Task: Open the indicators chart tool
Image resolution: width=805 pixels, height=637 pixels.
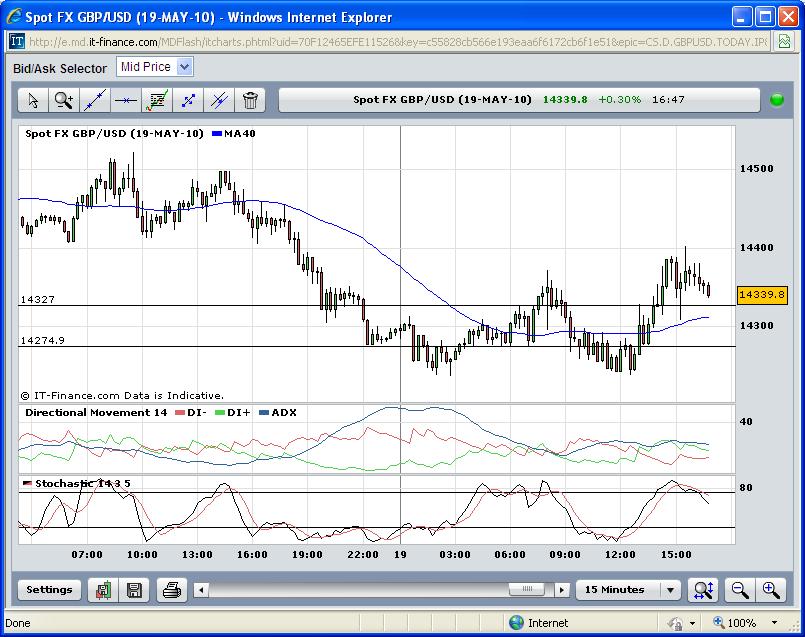Action: click(157, 100)
